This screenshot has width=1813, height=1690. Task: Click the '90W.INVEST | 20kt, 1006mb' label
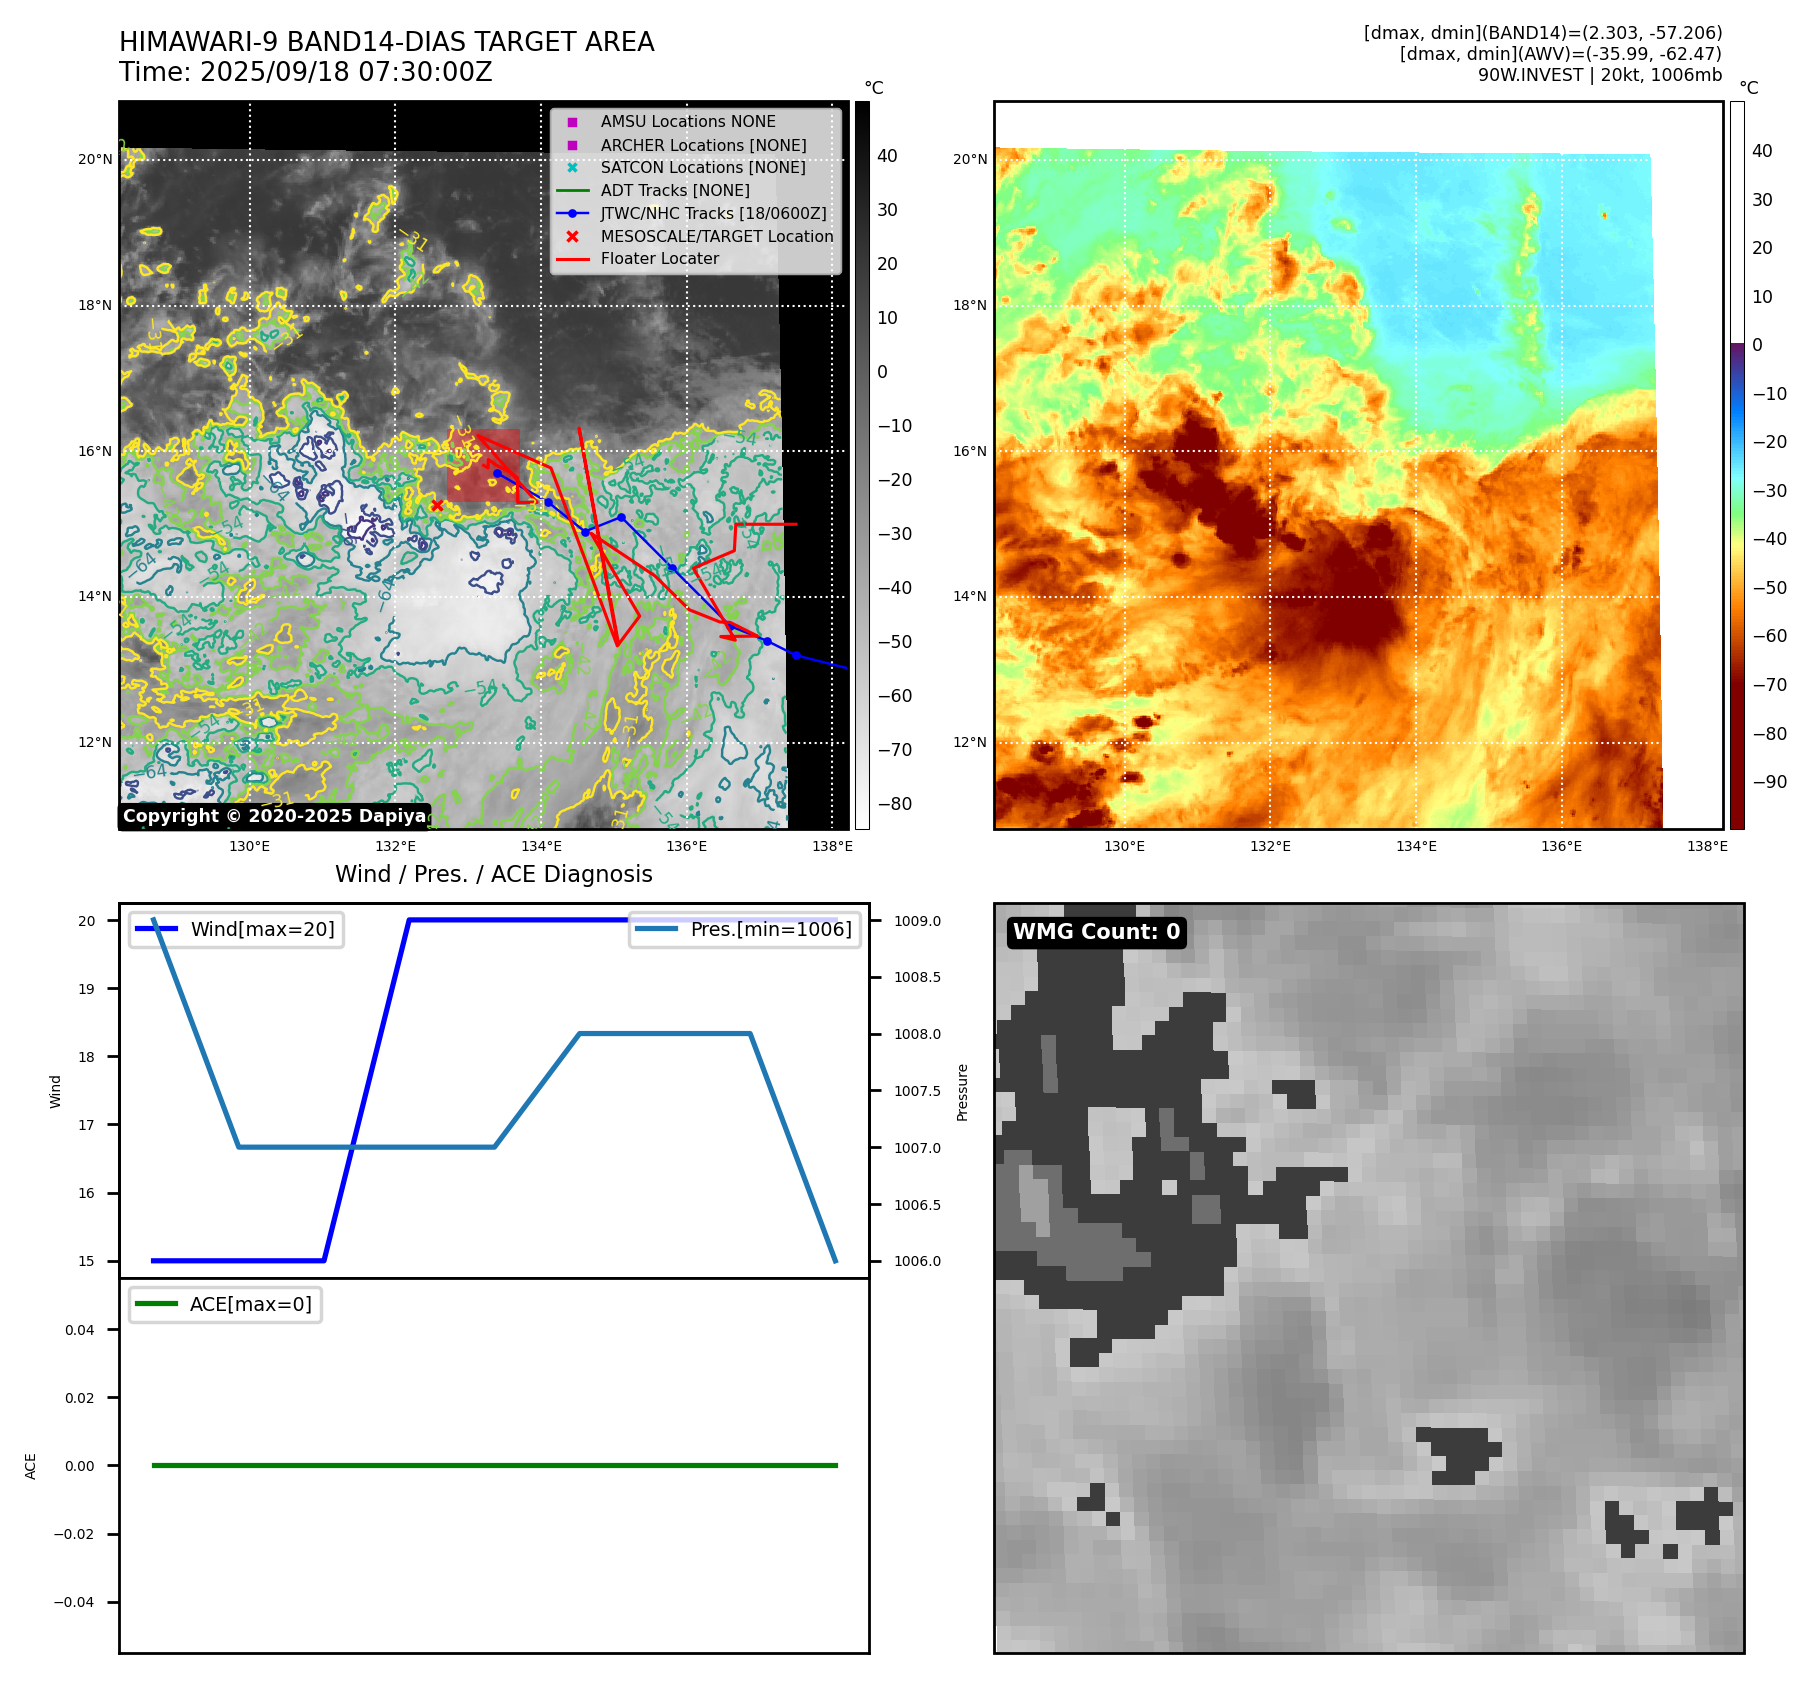(1600, 75)
